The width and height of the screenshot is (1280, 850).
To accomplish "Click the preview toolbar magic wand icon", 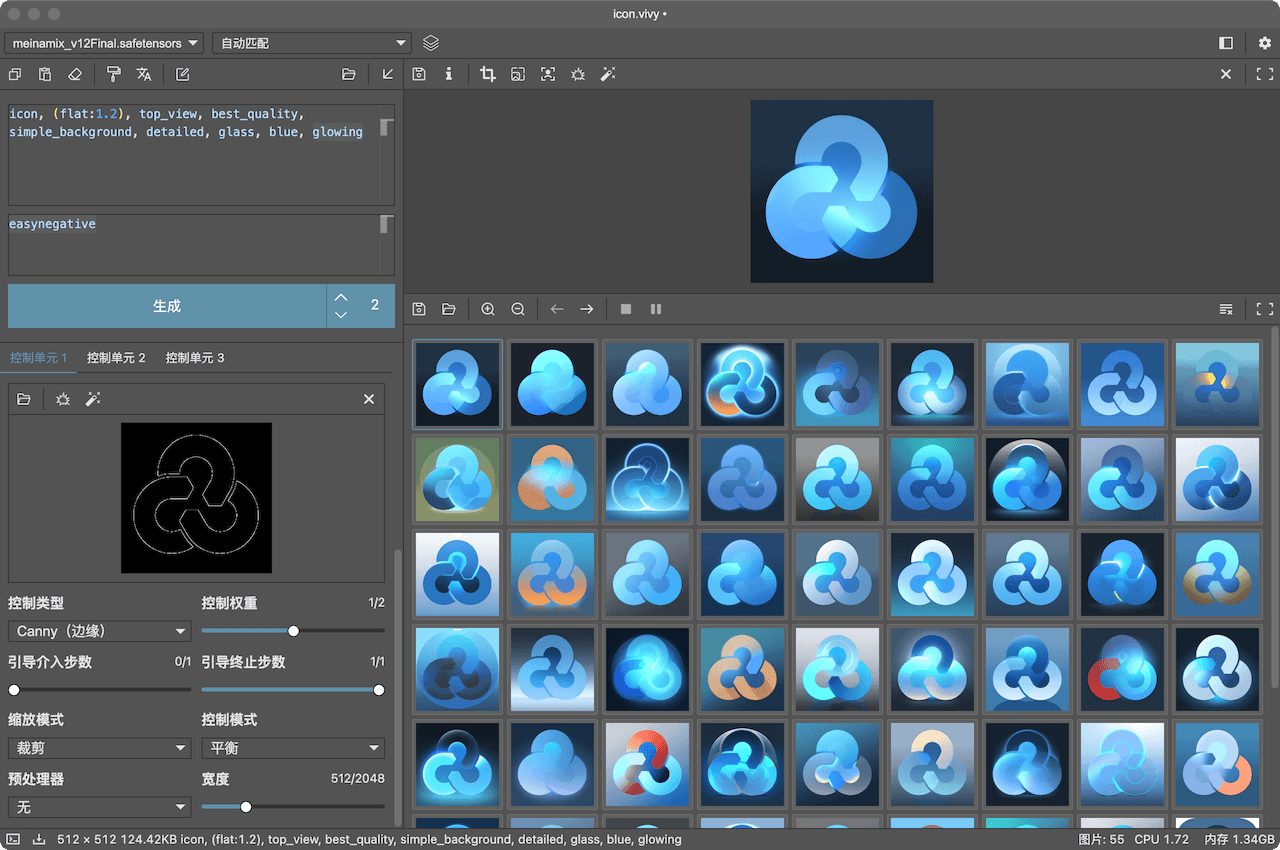I will click(x=608, y=74).
